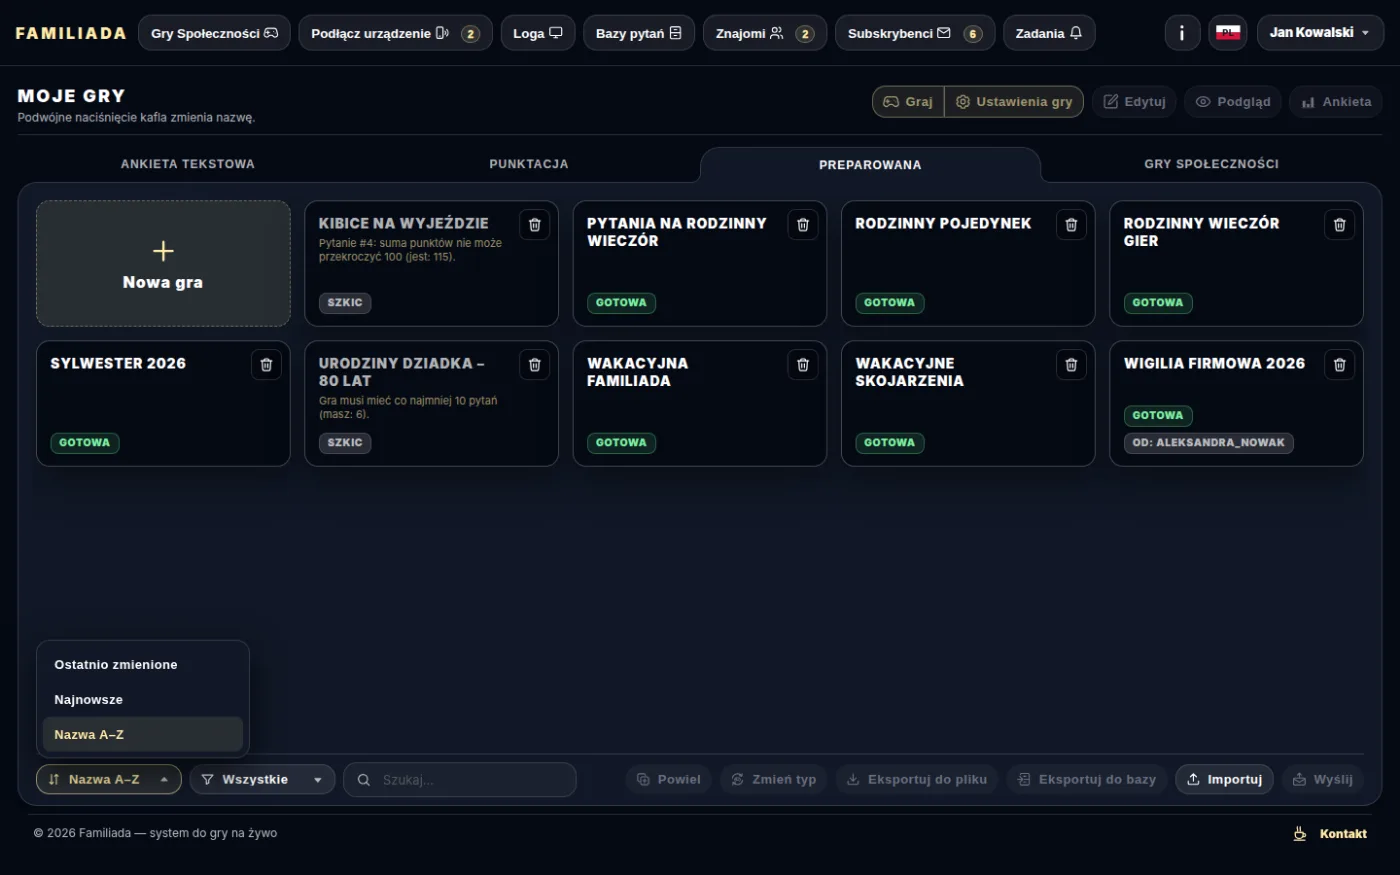Open Ustawienia gry settings
1400x875 pixels.
(x=1014, y=102)
